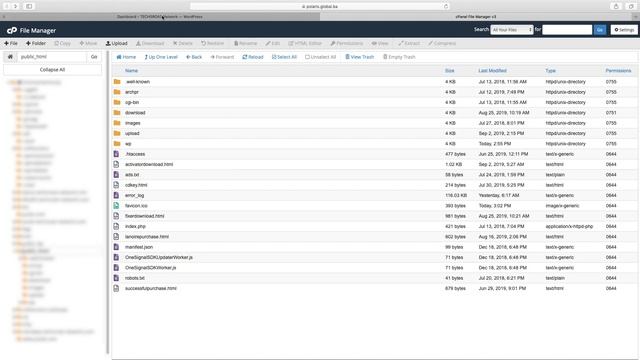
Task: Click the Extract toolbar button
Action: (409, 43)
